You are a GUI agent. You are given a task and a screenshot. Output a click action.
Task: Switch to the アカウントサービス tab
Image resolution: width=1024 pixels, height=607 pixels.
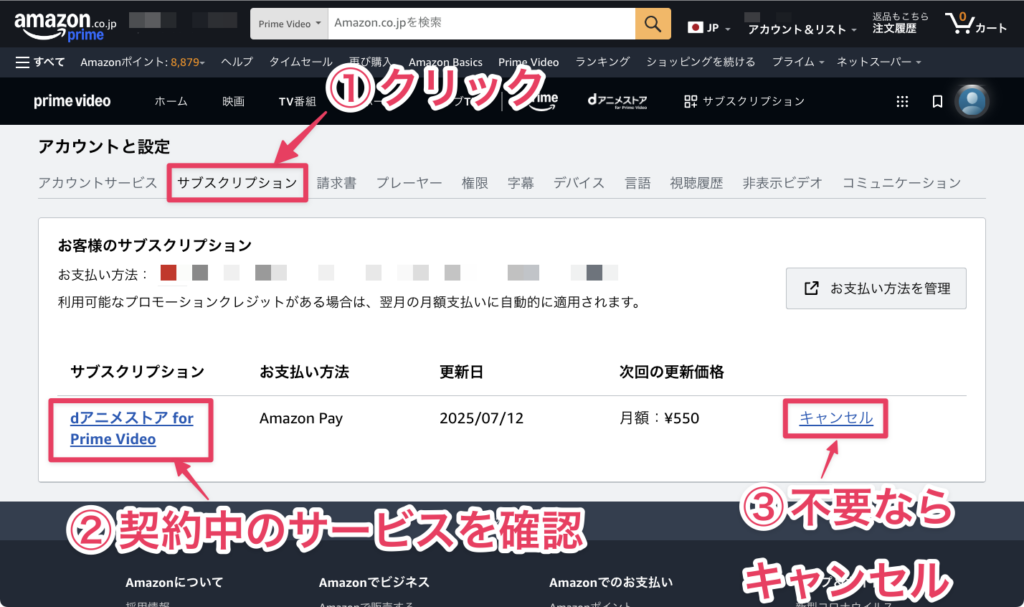coord(97,183)
